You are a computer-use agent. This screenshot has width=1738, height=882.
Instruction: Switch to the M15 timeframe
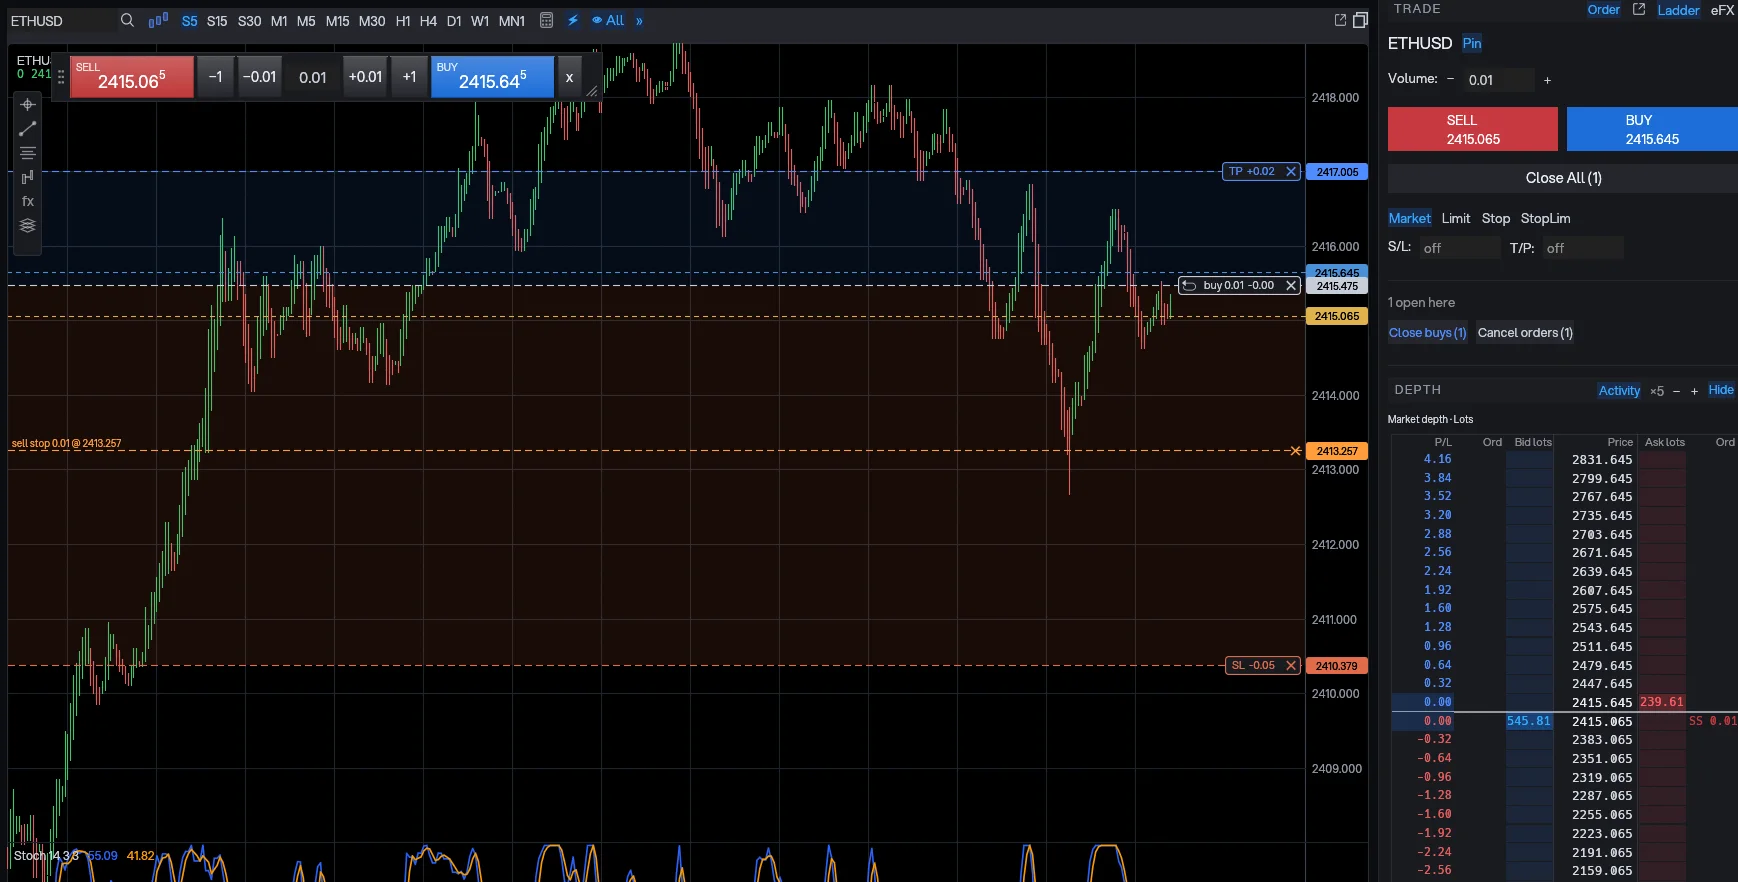[337, 21]
